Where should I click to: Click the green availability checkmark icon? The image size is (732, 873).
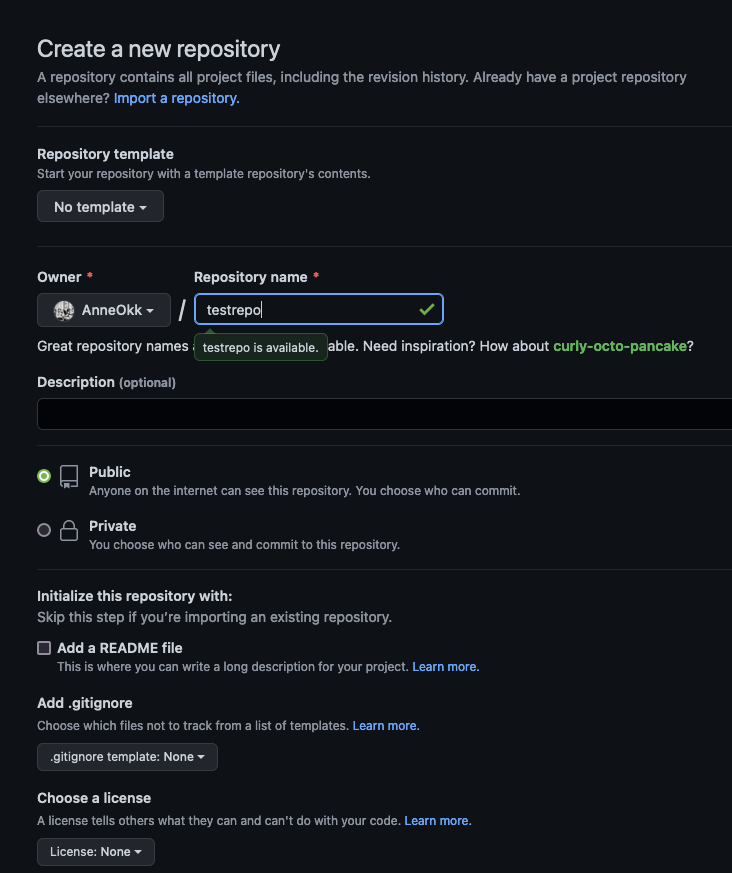427,310
